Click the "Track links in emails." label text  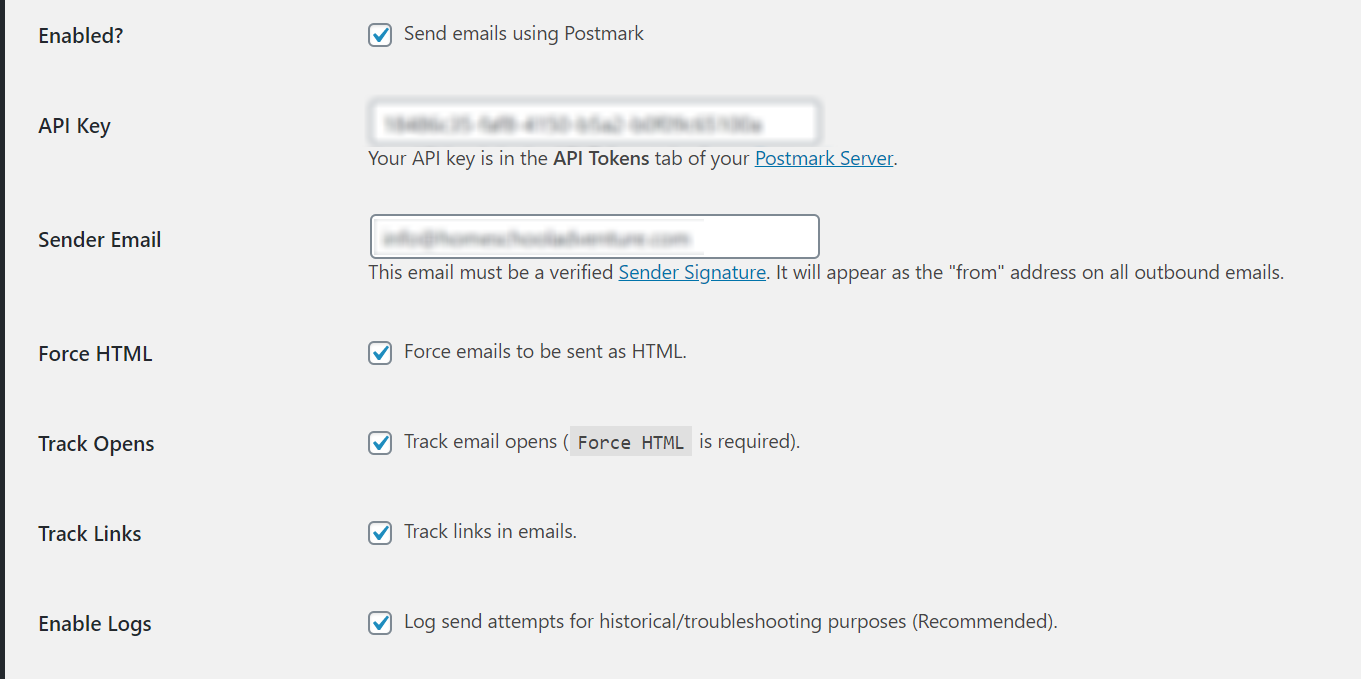point(490,532)
